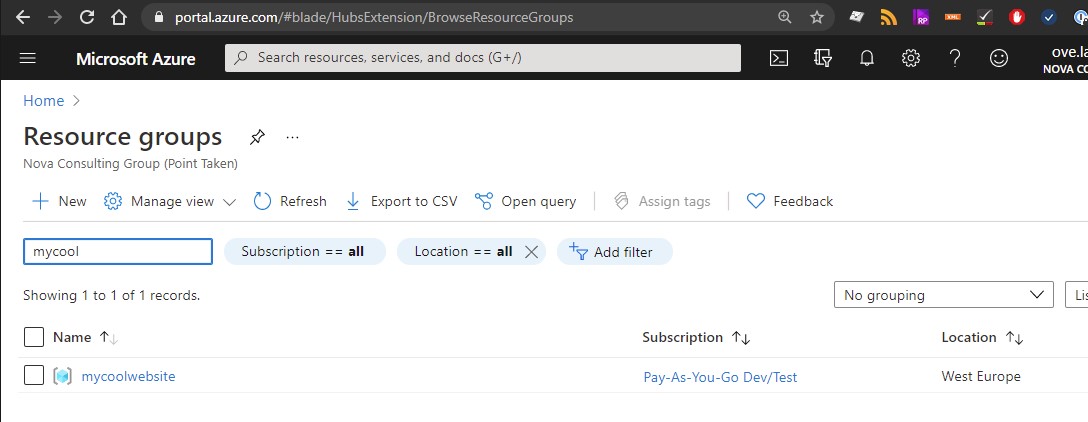1088x422 pixels.
Task: Open portal settings gear
Action: click(910, 58)
